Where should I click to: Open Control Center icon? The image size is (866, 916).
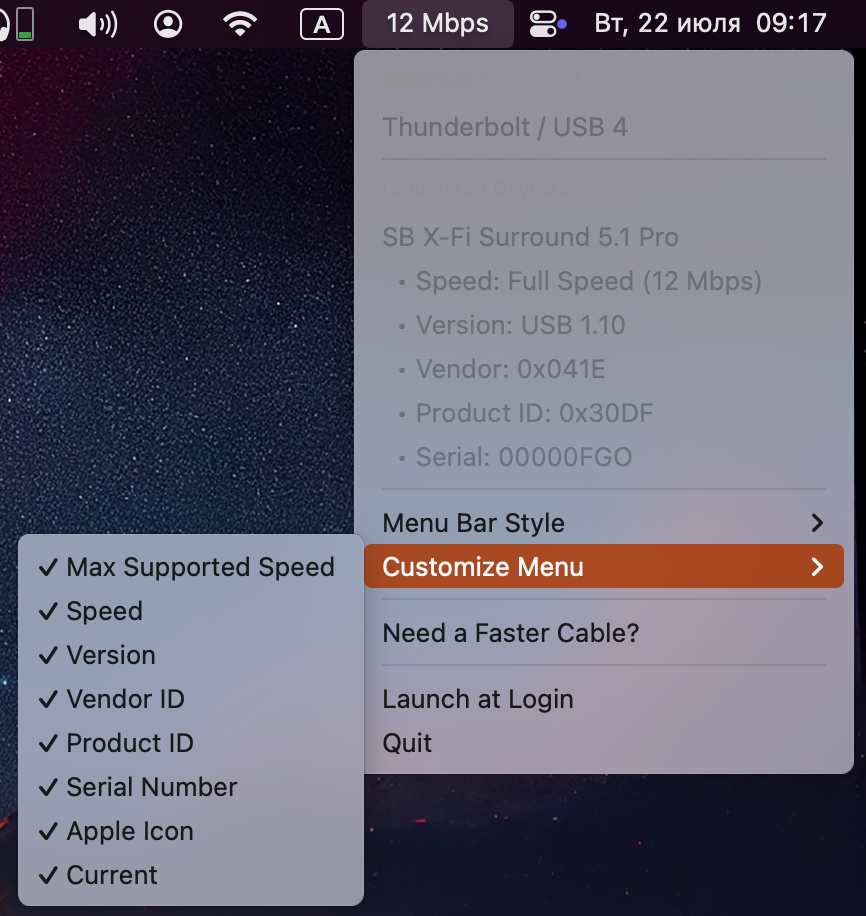(548, 25)
